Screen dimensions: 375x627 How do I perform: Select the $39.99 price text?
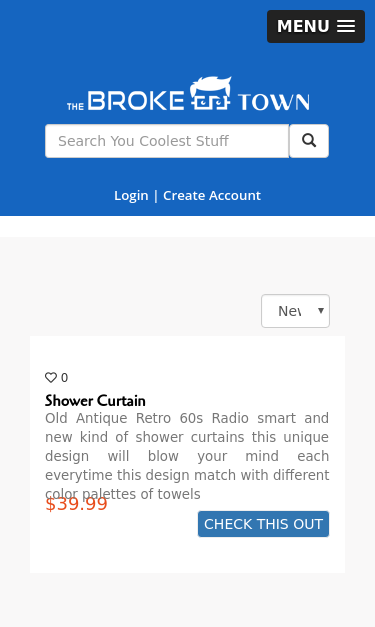pos(76,504)
